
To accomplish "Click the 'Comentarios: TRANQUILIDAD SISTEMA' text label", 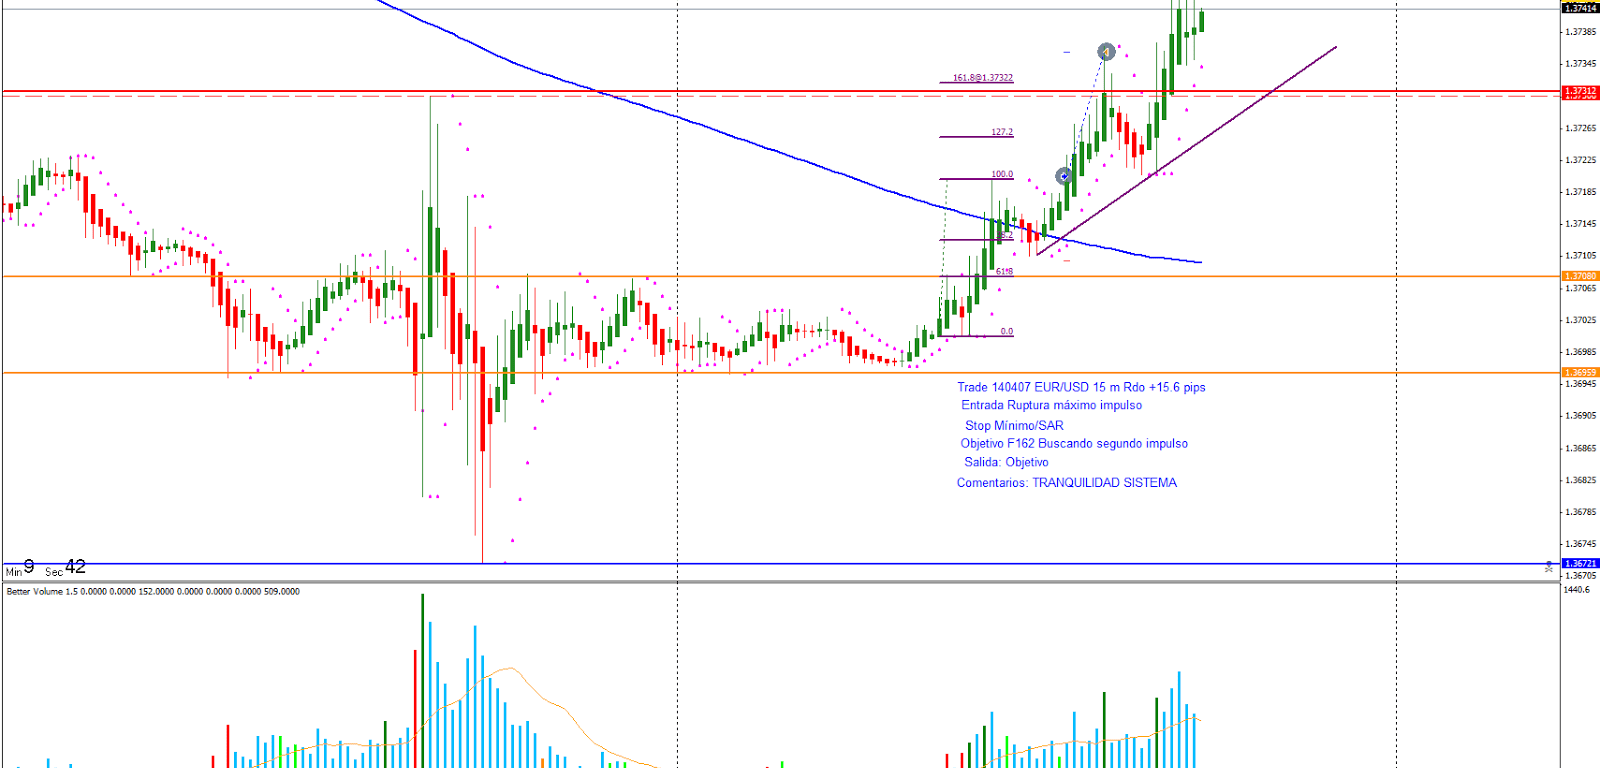I will point(1066,482).
